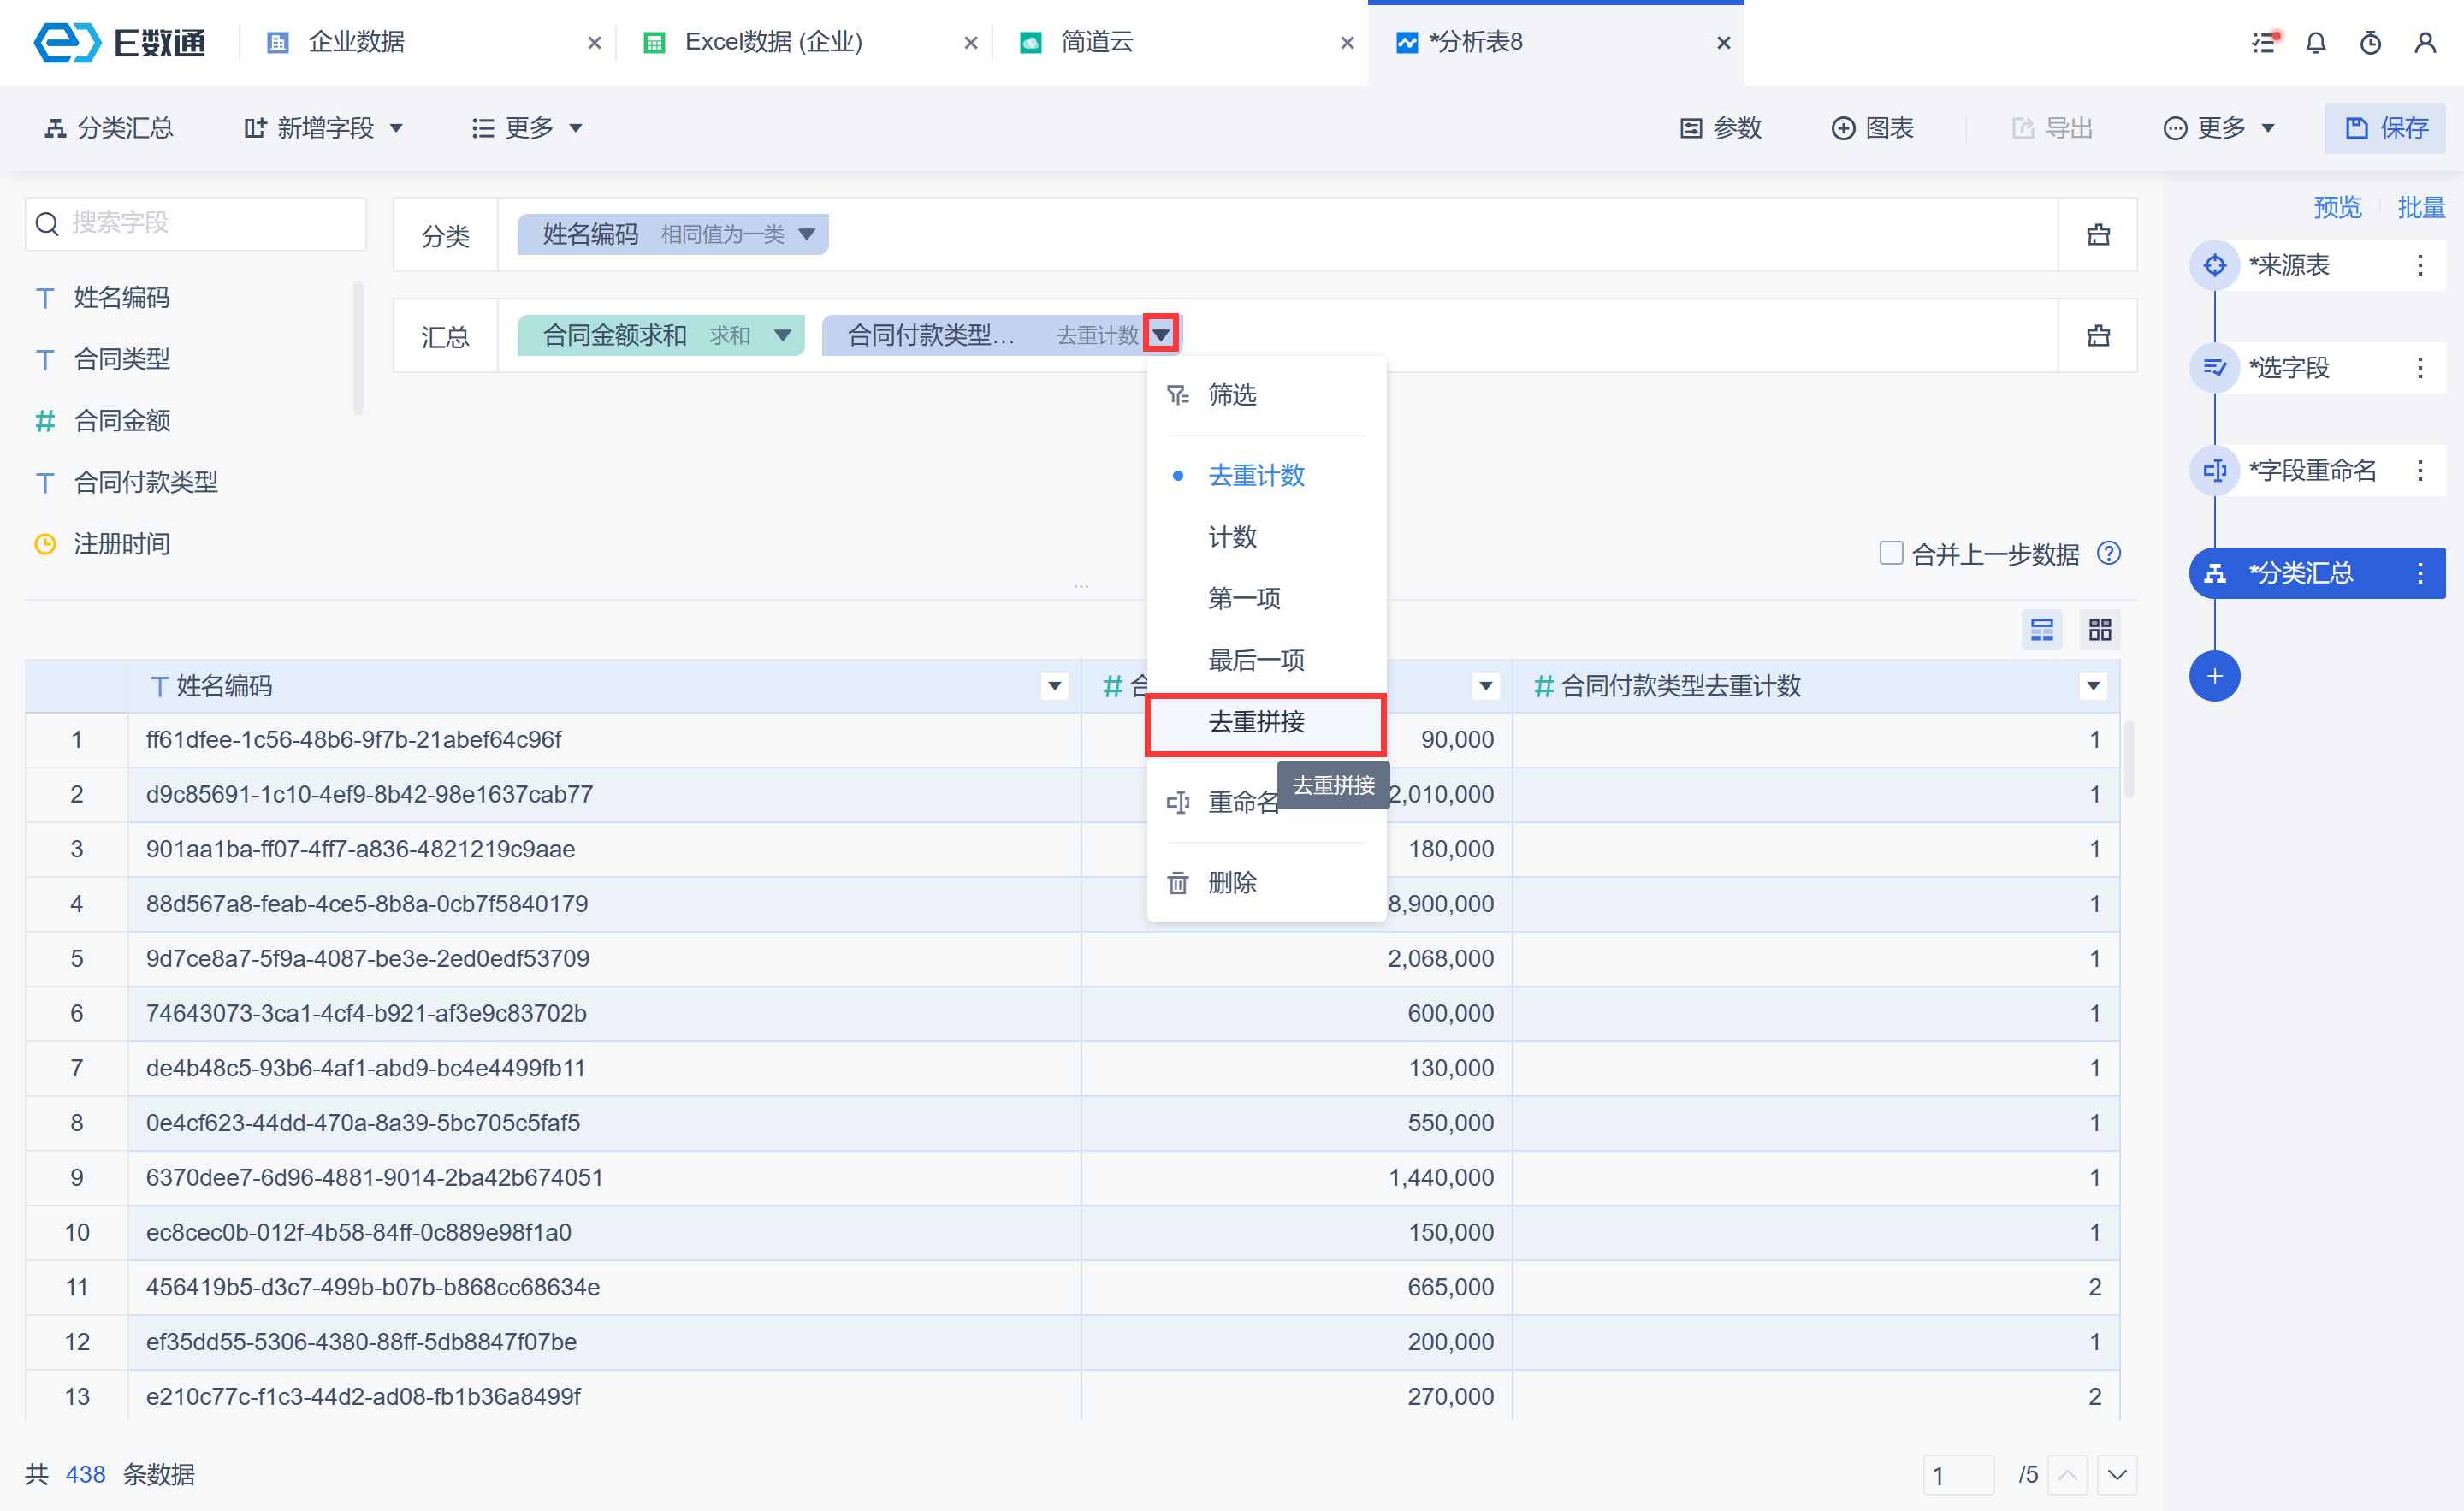Image resolution: width=2464 pixels, height=1511 pixels.
Task: Select 去重拼接 from the context menu
Action: (1256, 722)
